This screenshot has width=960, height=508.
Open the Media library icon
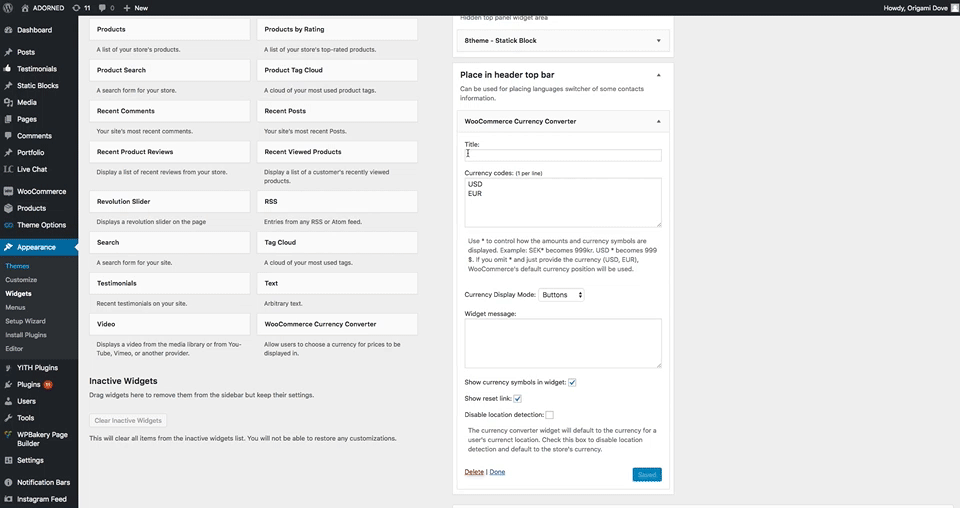[9, 102]
